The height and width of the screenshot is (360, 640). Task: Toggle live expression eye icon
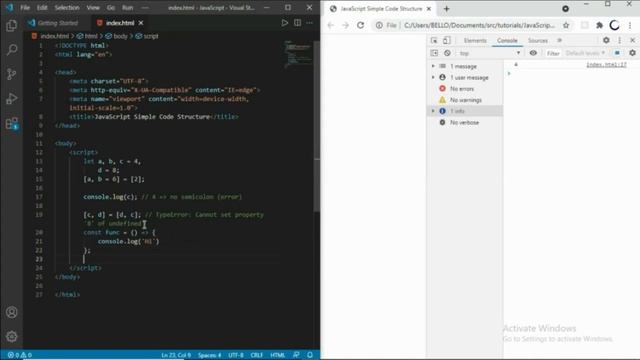click(x=533, y=53)
